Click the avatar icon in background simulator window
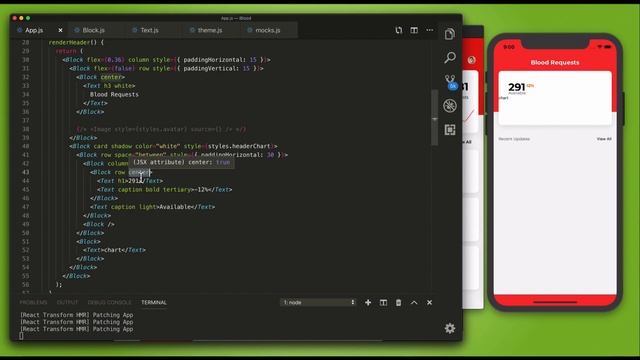Image resolution: width=640 pixels, height=360 pixels. point(471,60)
